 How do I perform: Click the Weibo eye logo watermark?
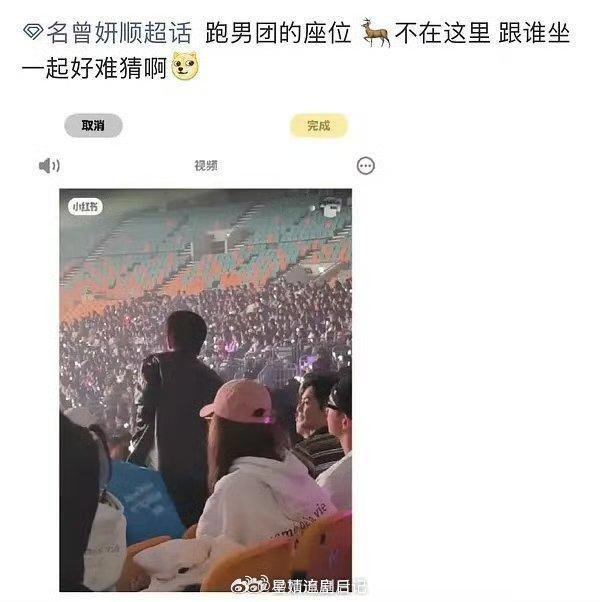[251, 585]
